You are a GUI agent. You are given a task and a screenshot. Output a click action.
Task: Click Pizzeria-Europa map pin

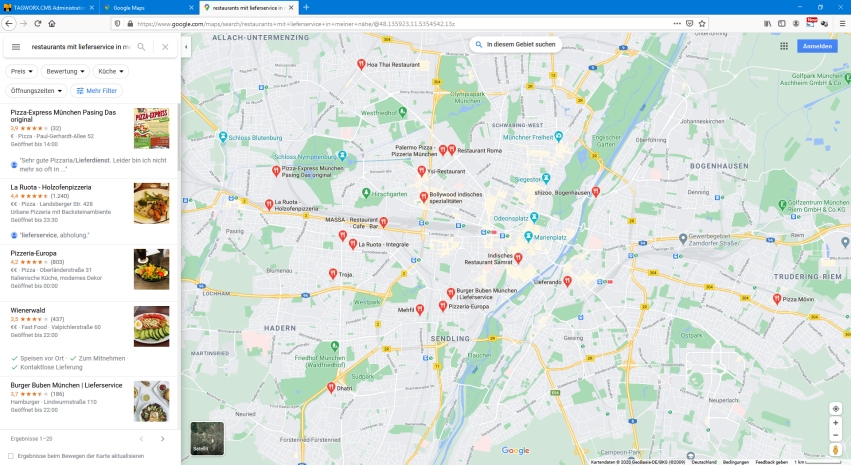[443, 306]
